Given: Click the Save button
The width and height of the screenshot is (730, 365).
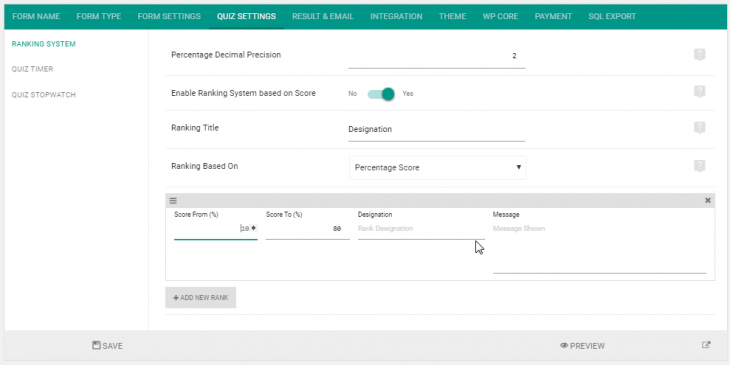Looking at the screenshot, I should point(108,346).
